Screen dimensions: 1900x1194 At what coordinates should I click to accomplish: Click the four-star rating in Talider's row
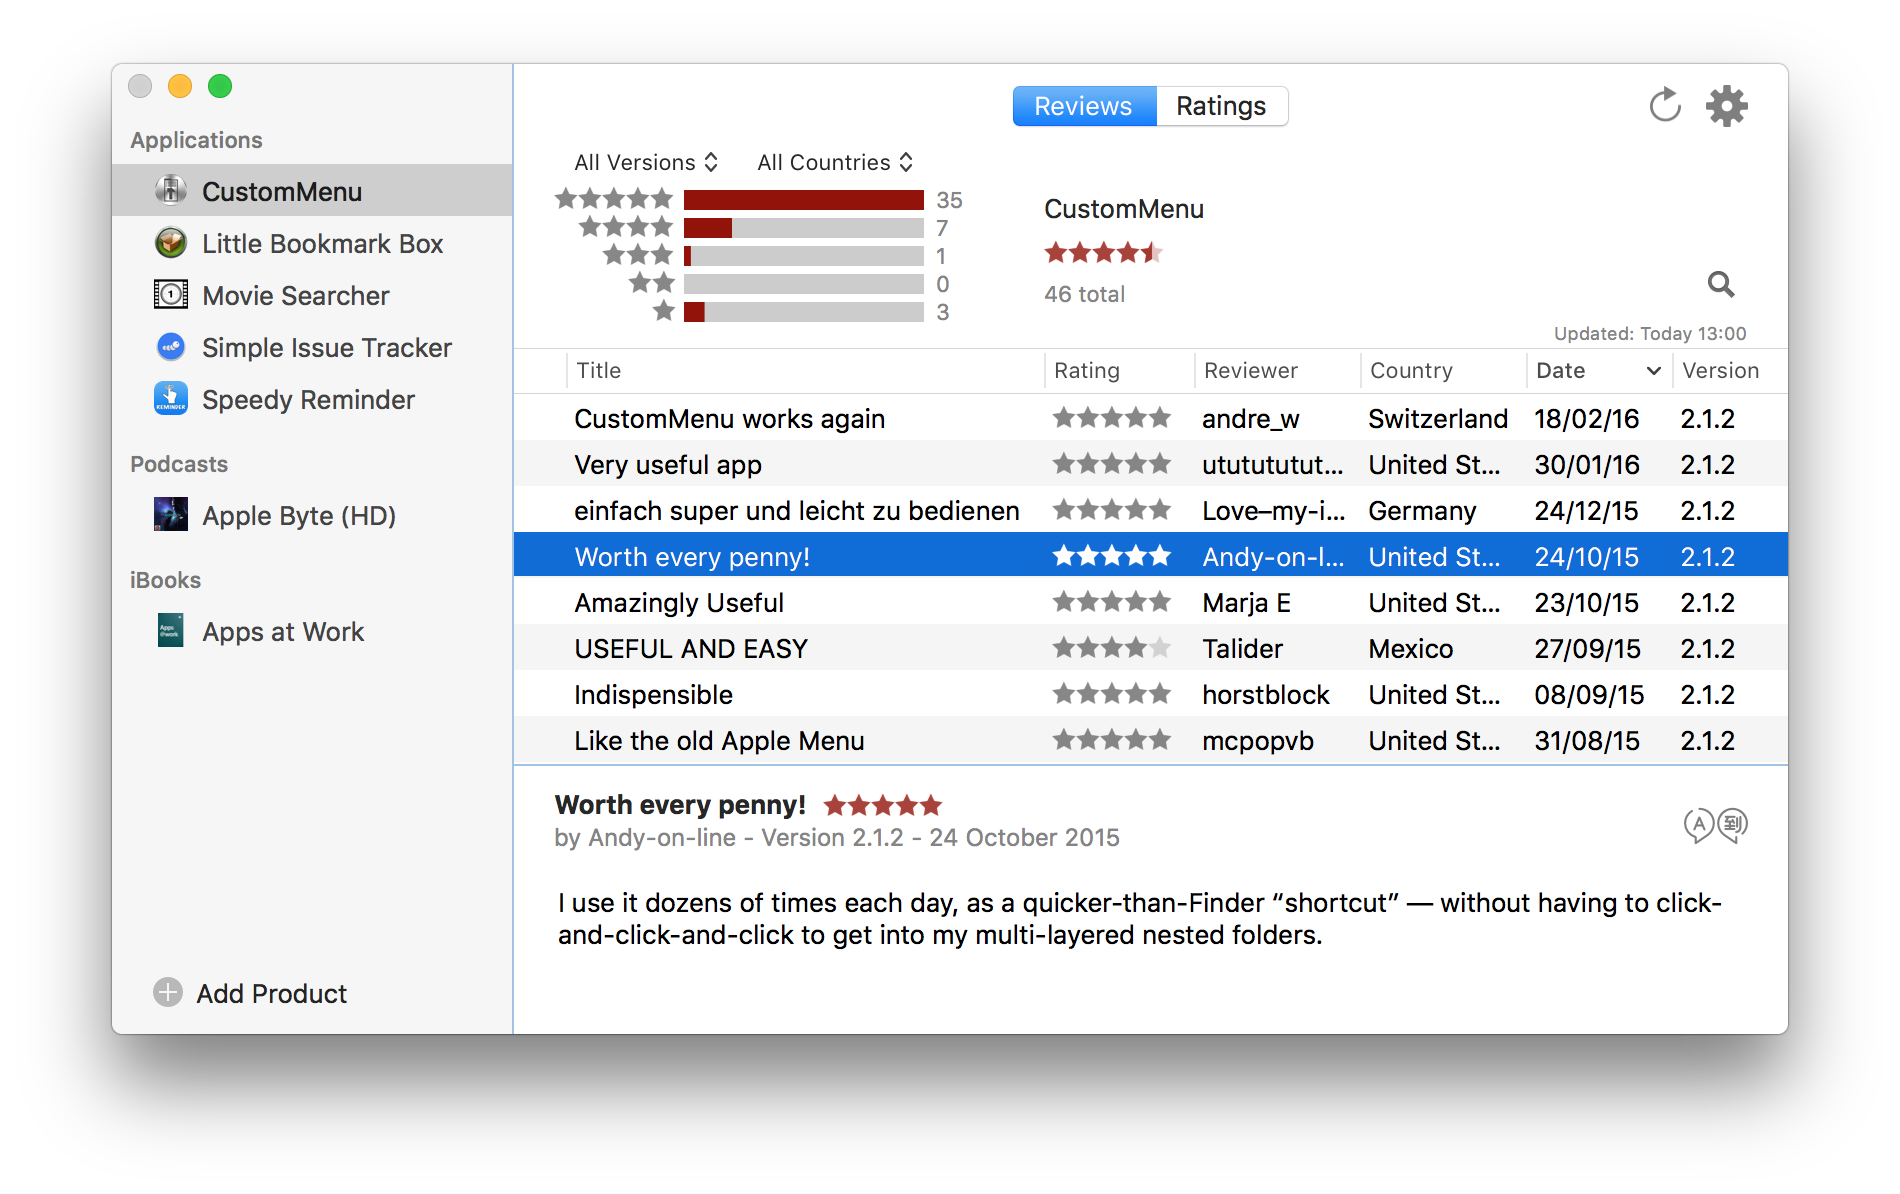[1111, 648]
